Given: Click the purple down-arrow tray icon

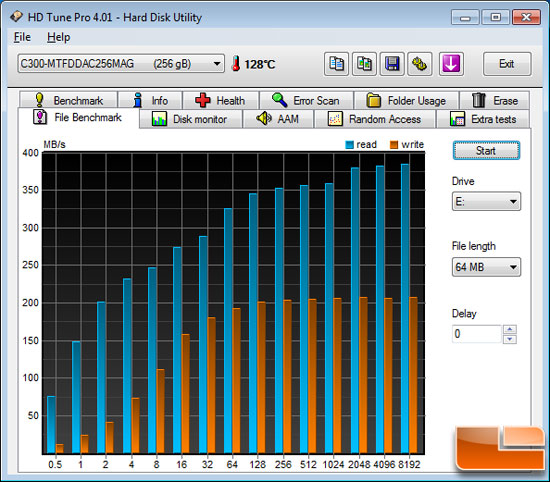Looking at the screenshot, I should 451,64.
